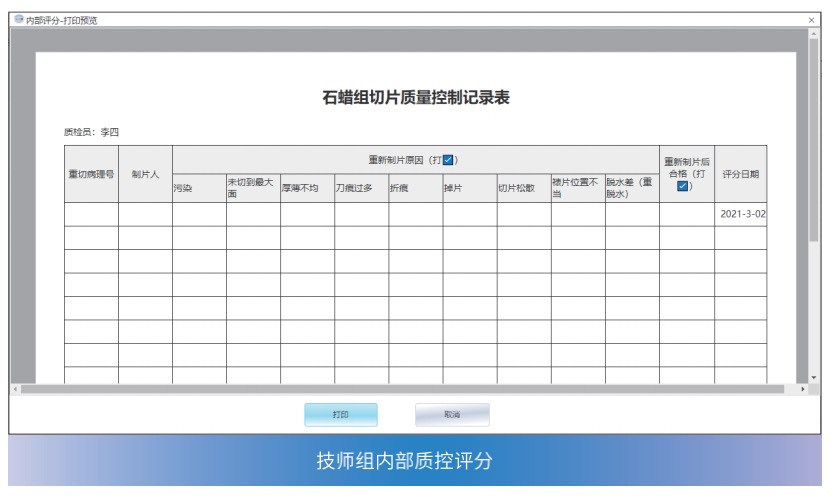
Task: Click the 厚薄不均 column header
Action: (x=308, y=188)
